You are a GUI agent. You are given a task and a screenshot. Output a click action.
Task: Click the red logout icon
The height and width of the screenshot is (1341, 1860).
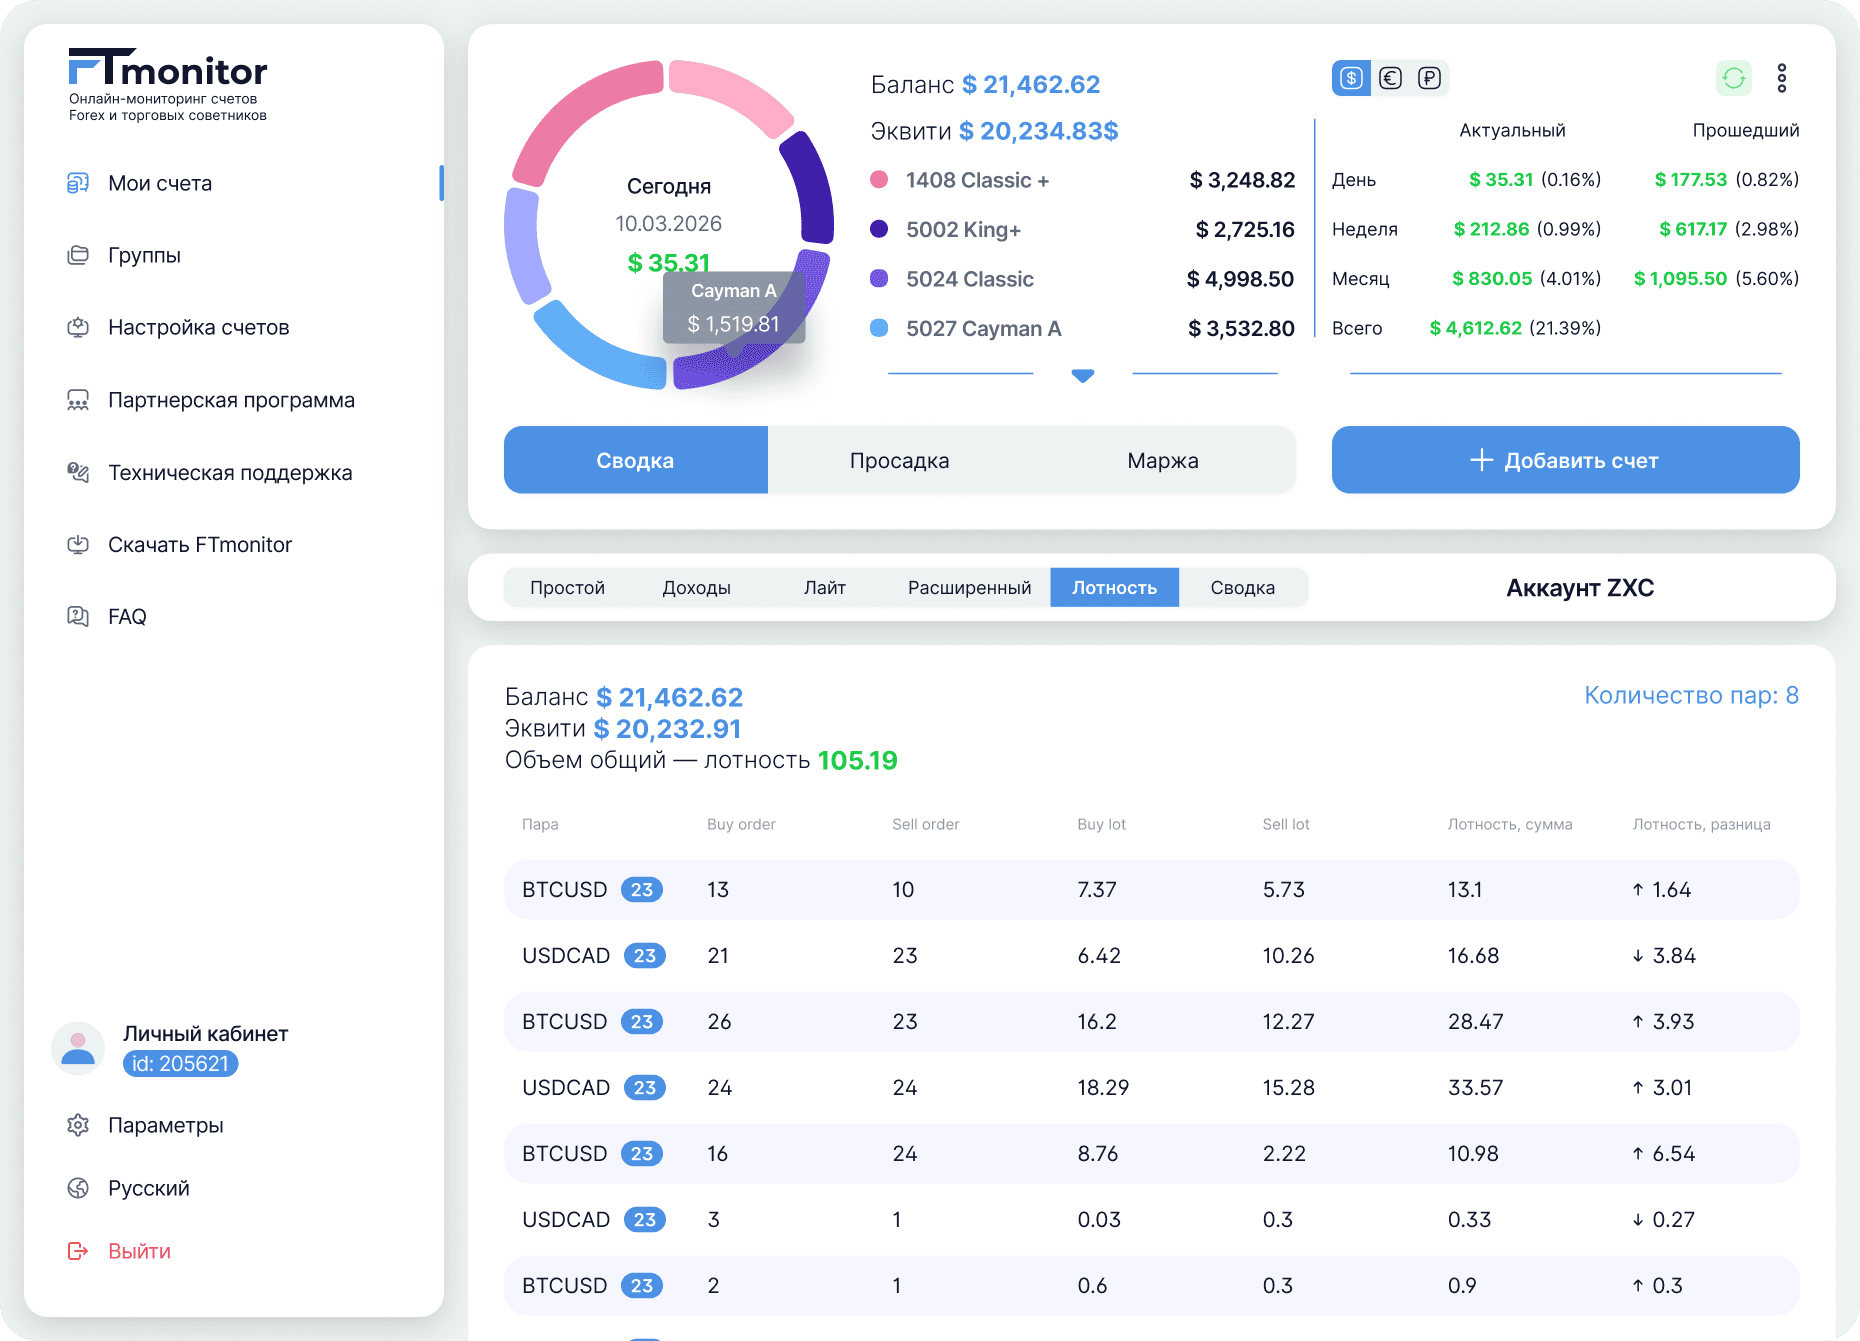pos(78,1251)
